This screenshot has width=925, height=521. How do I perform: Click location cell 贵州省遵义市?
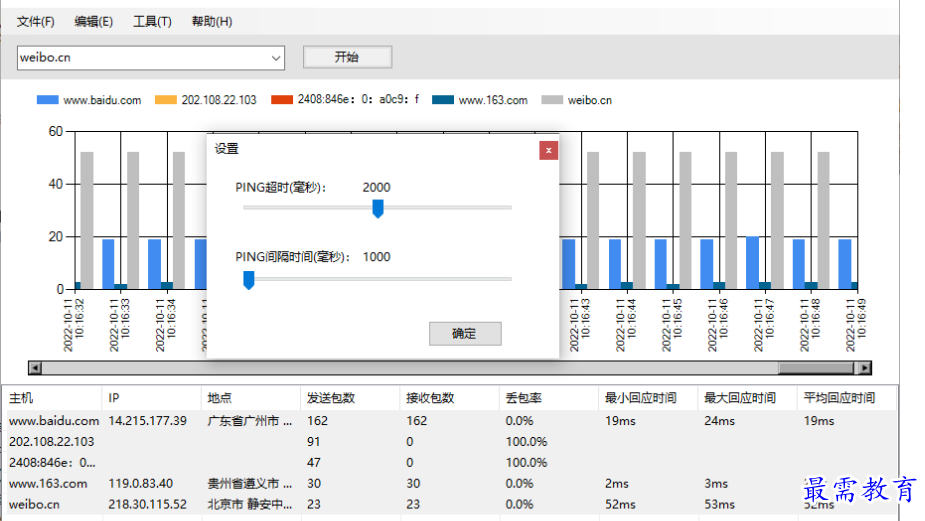(250, 484)
